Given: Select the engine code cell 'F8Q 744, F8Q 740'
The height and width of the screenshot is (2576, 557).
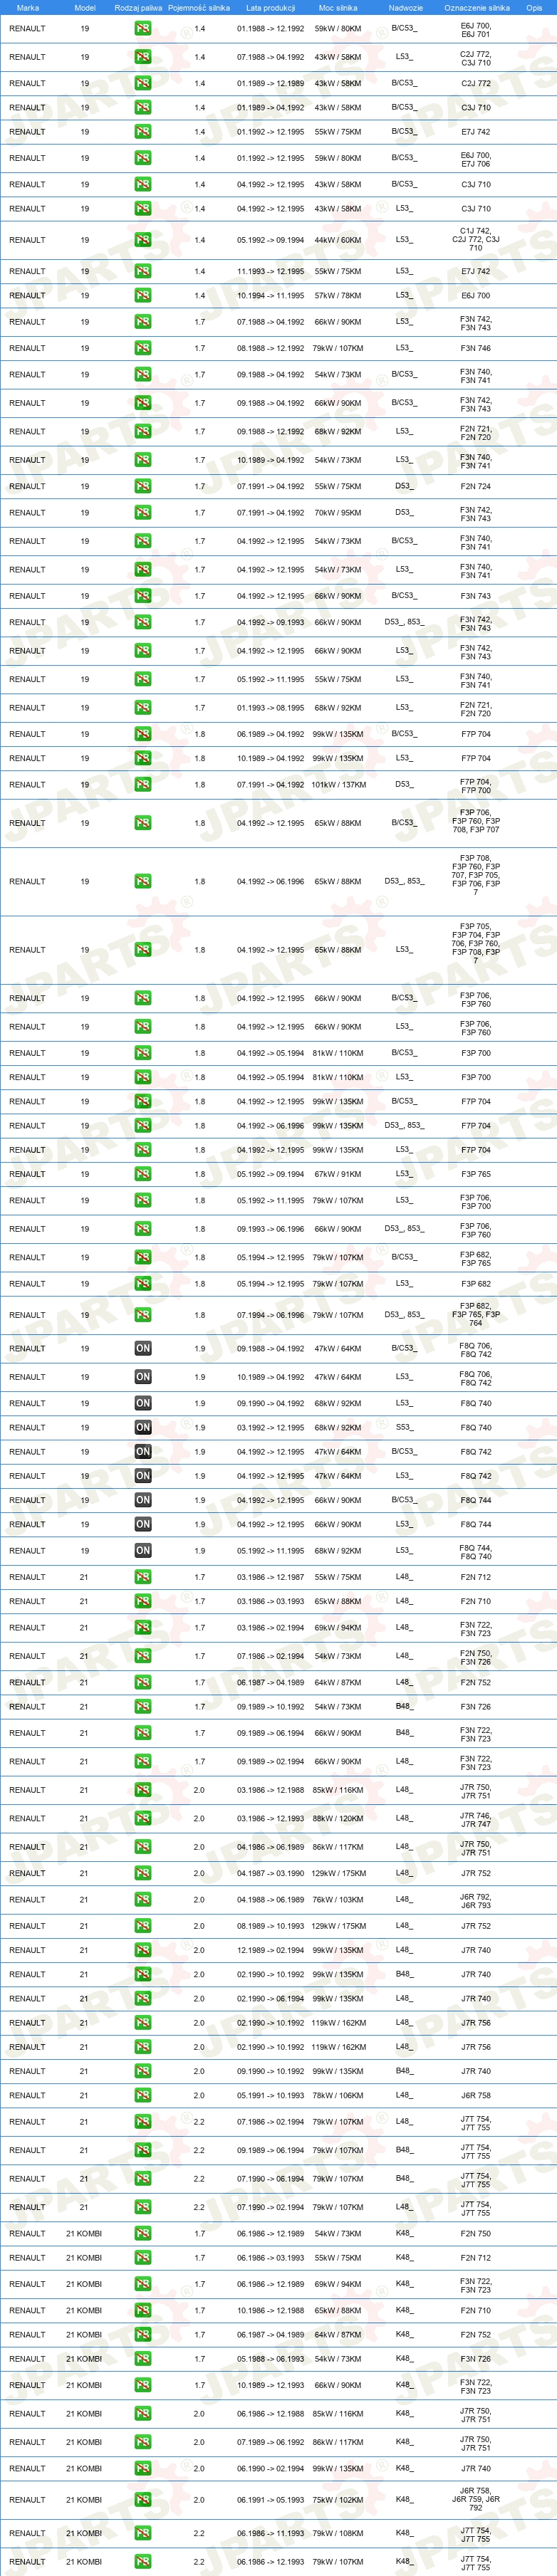Looking at the screenshot, I should pyautogui.click(x=476, y=1551).
